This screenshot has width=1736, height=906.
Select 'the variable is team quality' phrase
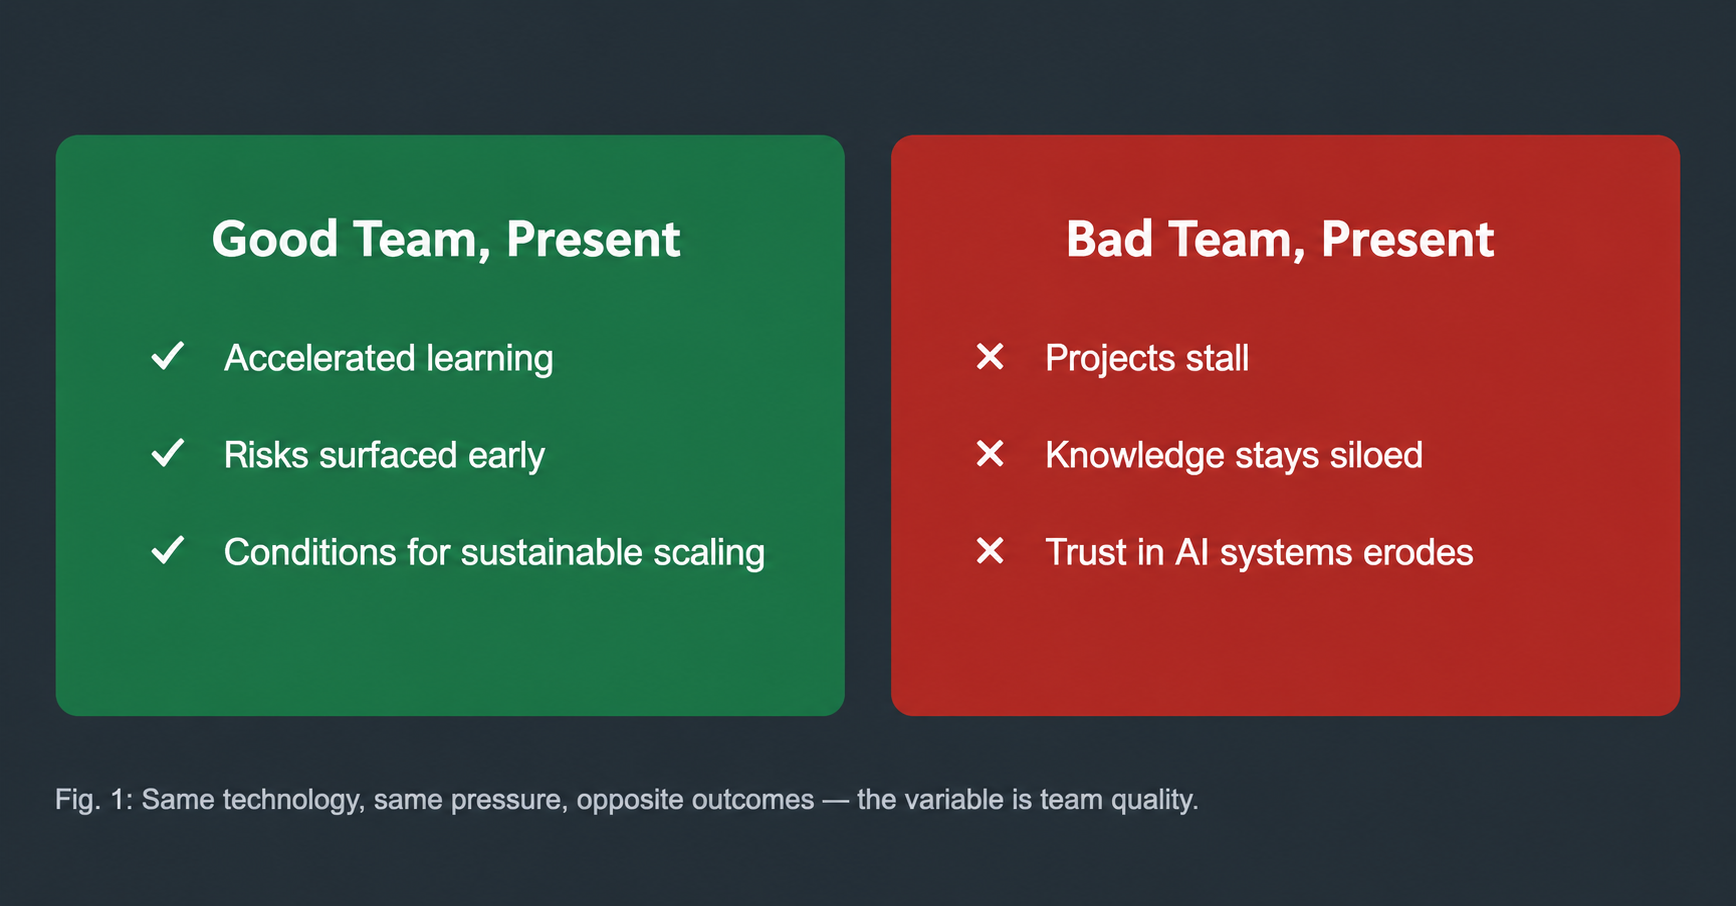tap(1027, 800)
